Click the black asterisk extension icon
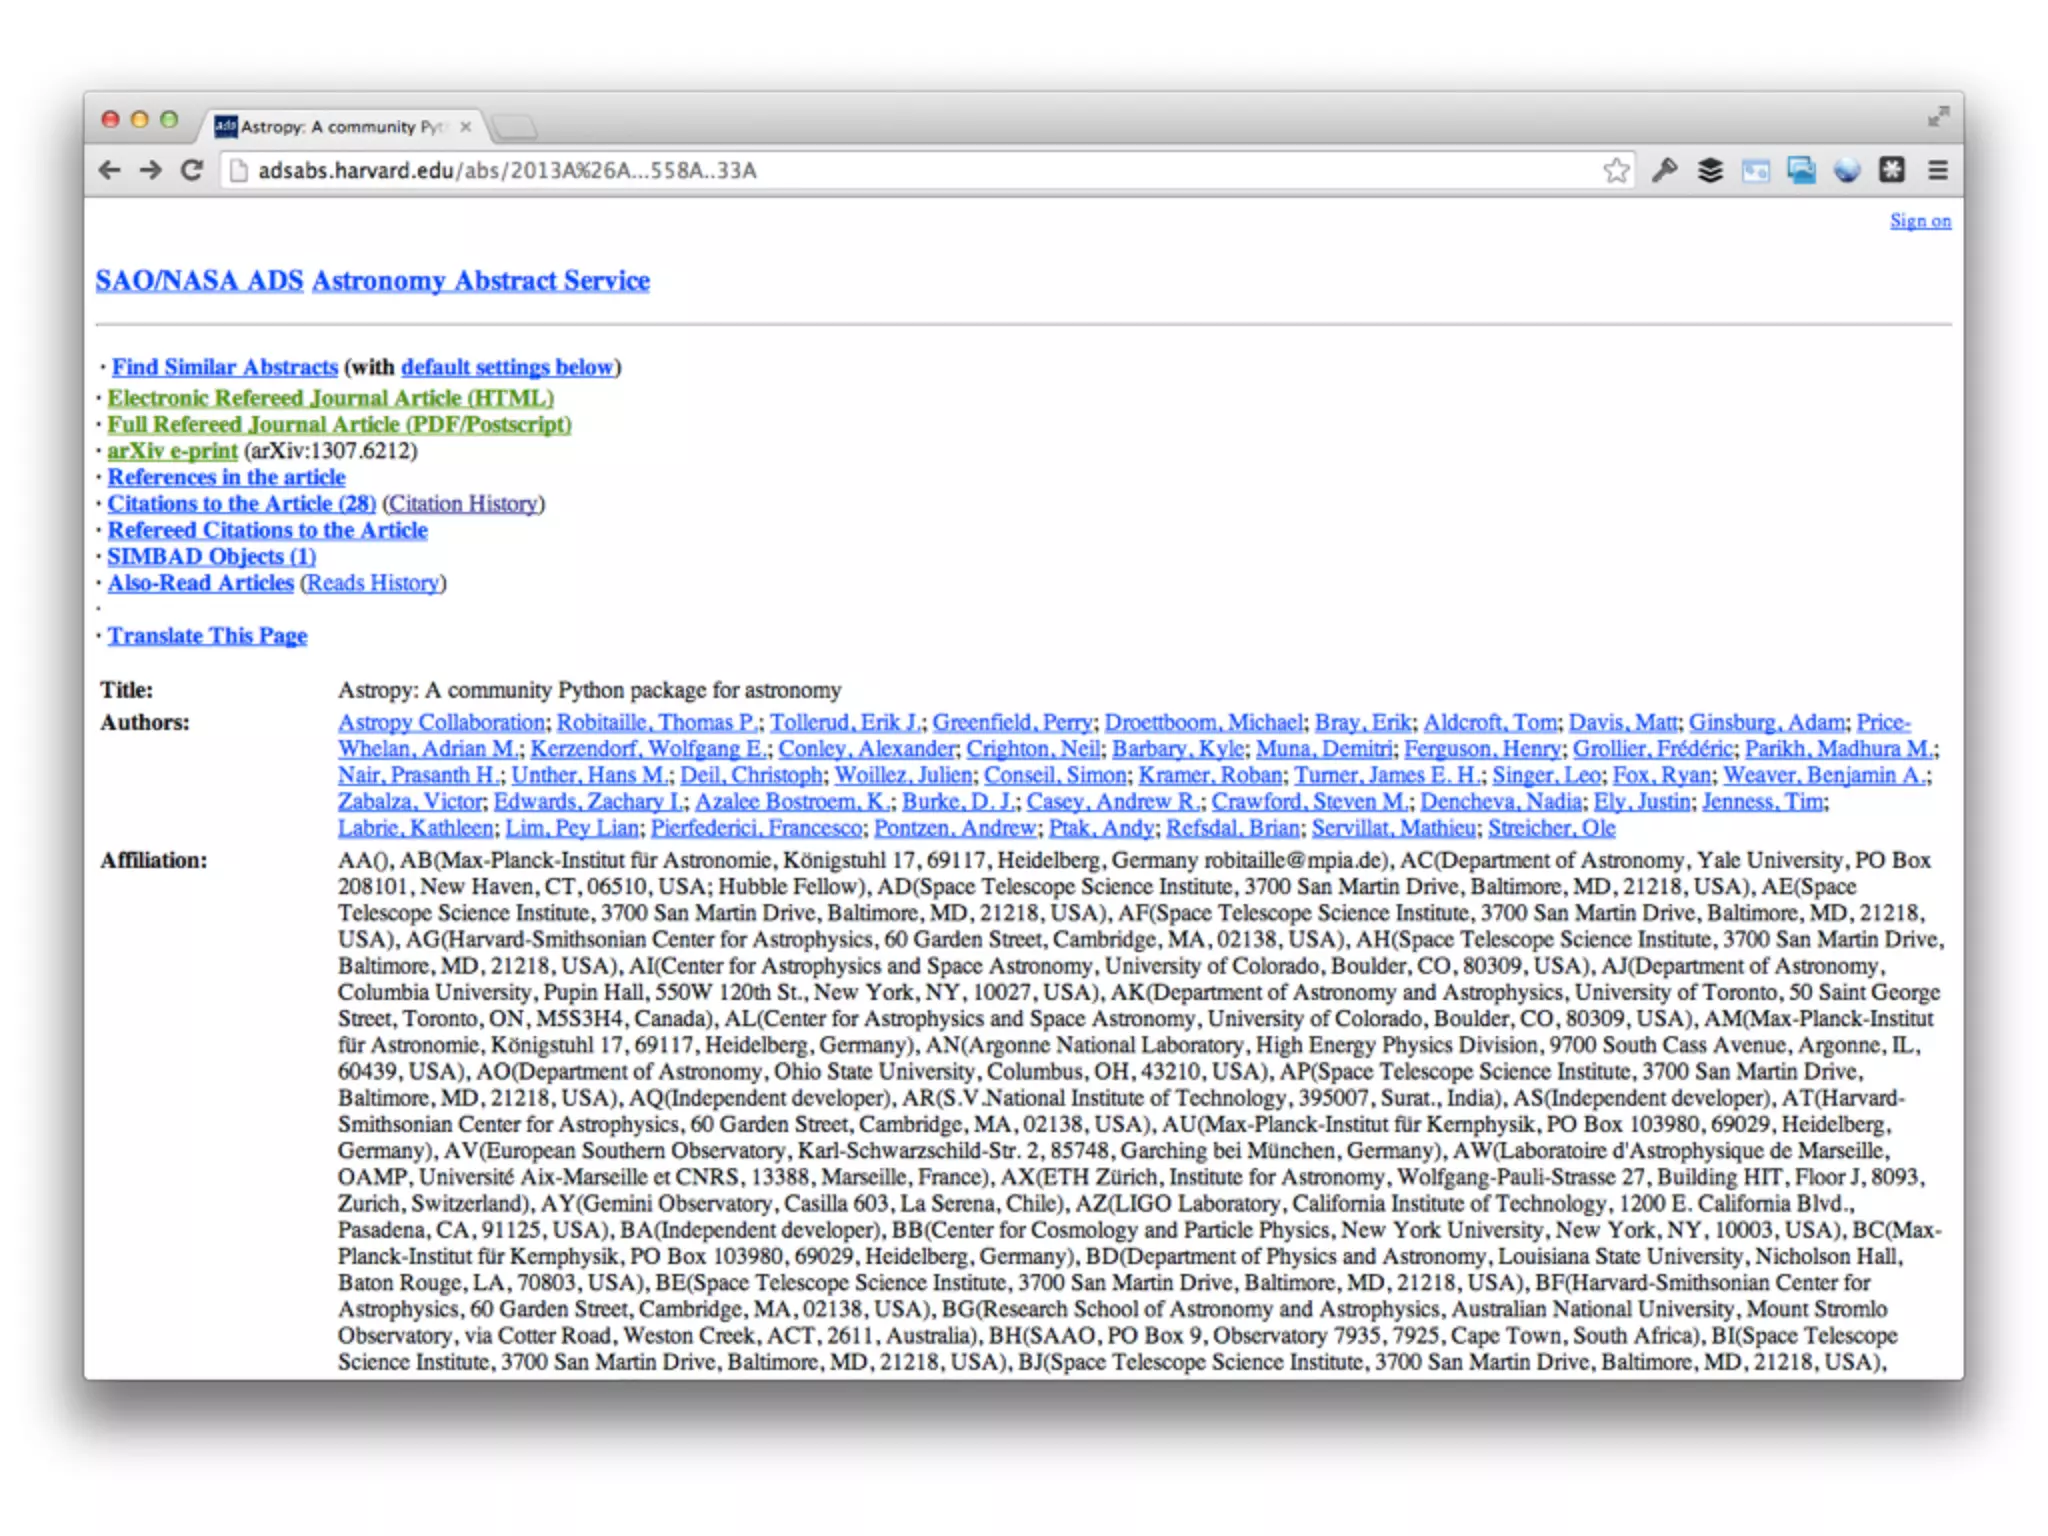2048x1536 pixels. (x=1891, y=171)
